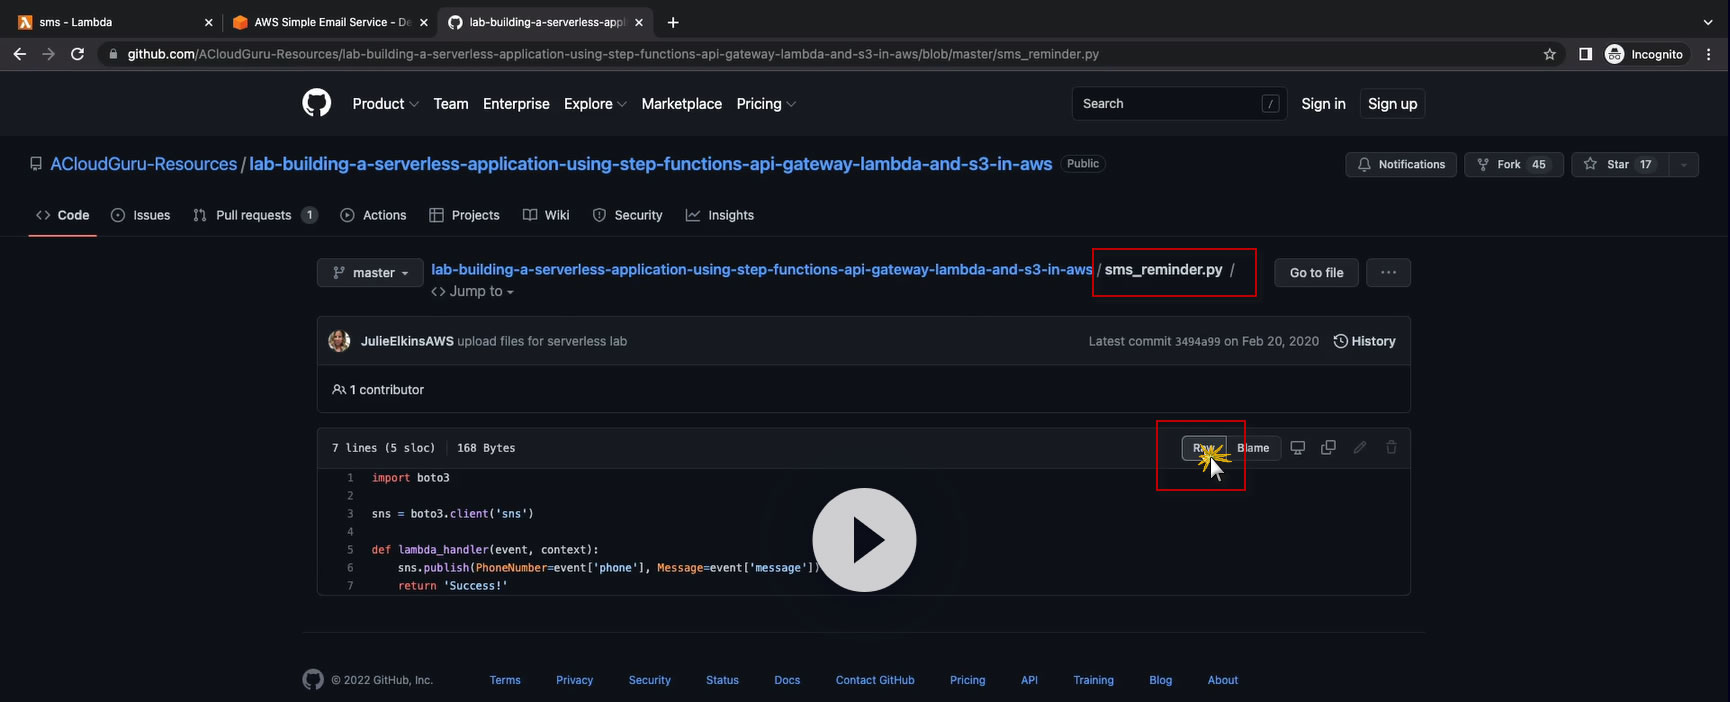
Task: Open the Enterprise page
Action: click(516, 104)
